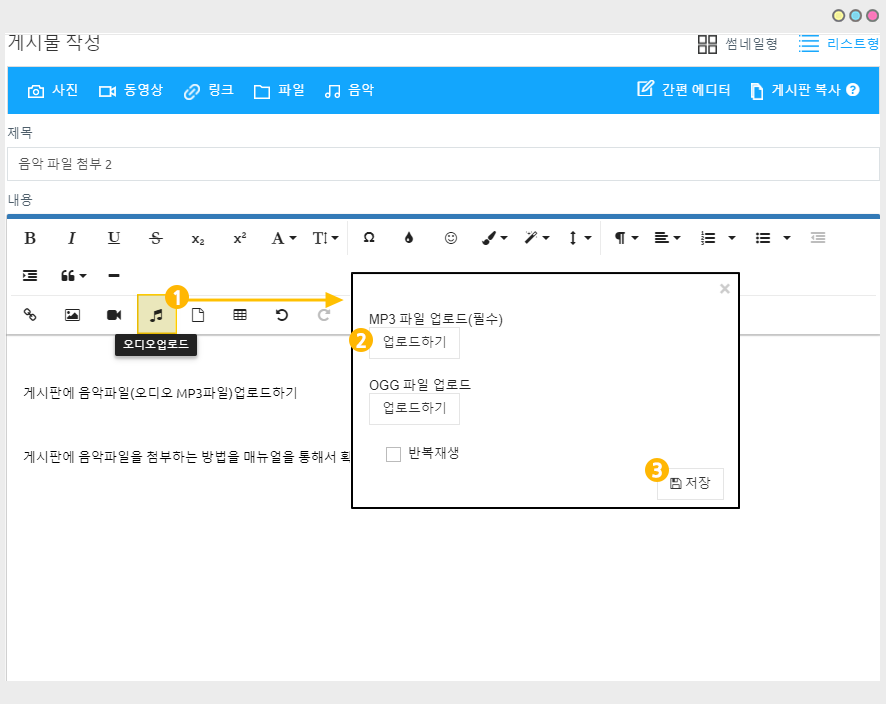Open the emoticon picker
Image resolution: width=886 pixels, height=704 pixels.
(x=451, y=238)
